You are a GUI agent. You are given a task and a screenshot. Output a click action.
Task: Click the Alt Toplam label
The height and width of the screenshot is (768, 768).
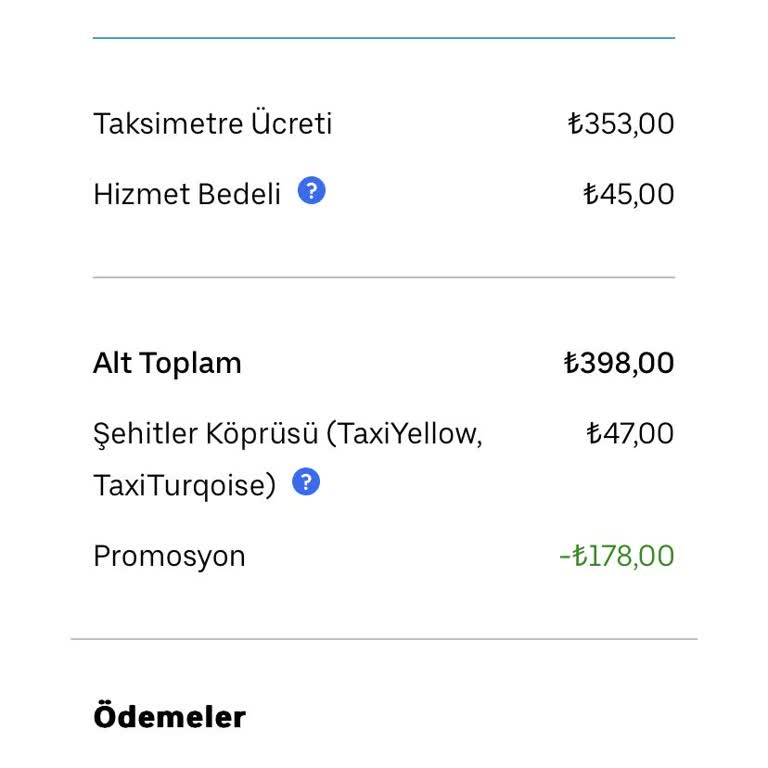[167, 363]
